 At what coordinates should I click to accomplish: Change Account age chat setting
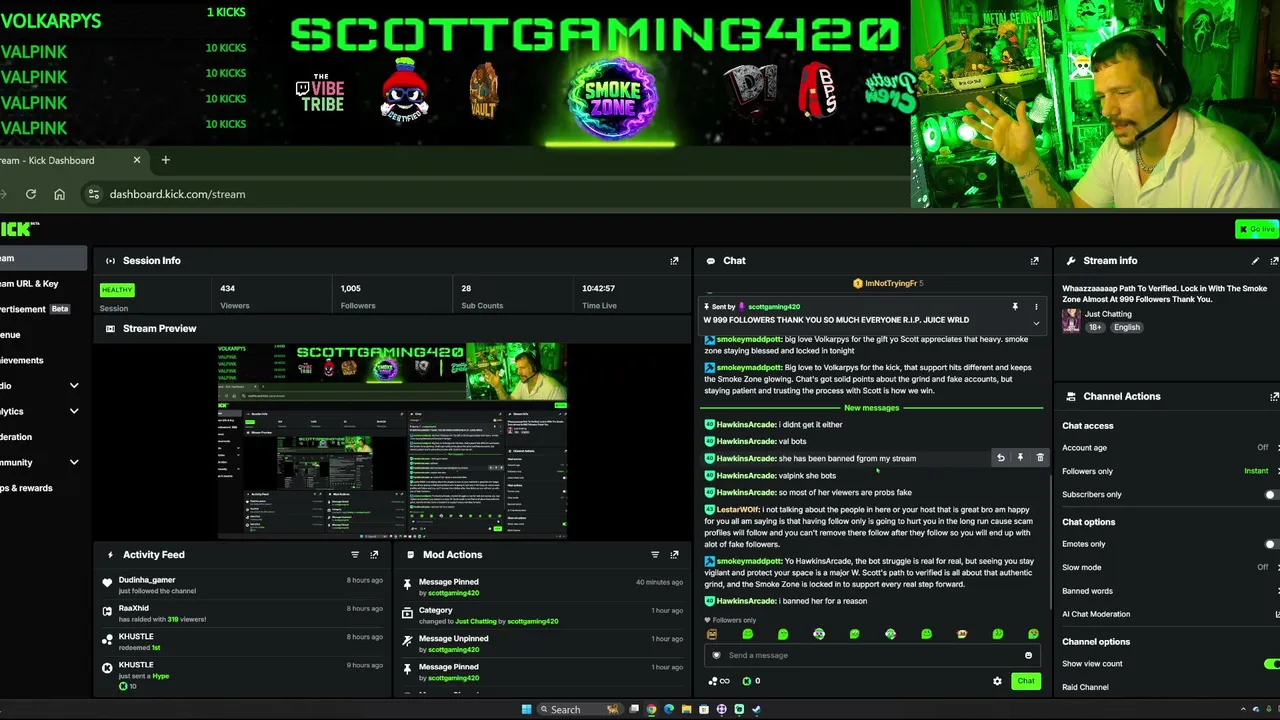pos(1263,448)
